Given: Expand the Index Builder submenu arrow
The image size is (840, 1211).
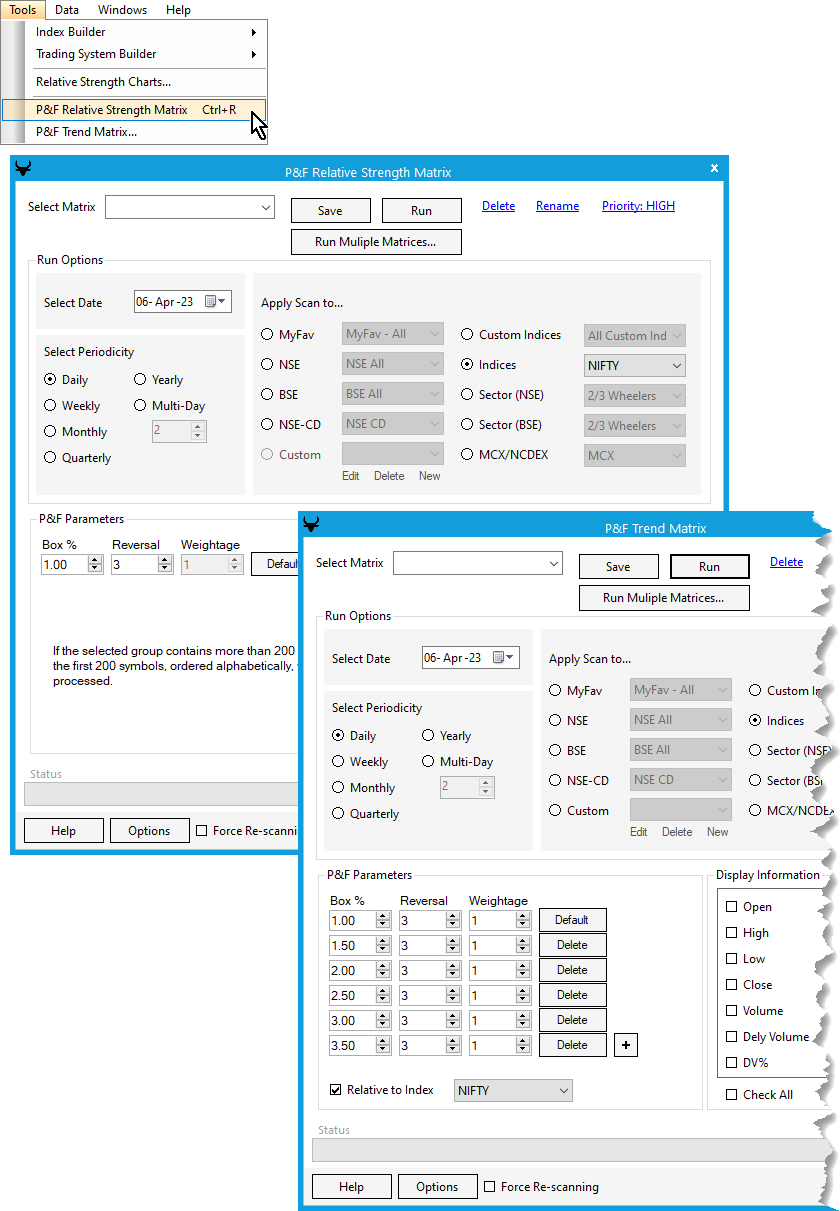Looking at the screenshot, I should 254,33.
